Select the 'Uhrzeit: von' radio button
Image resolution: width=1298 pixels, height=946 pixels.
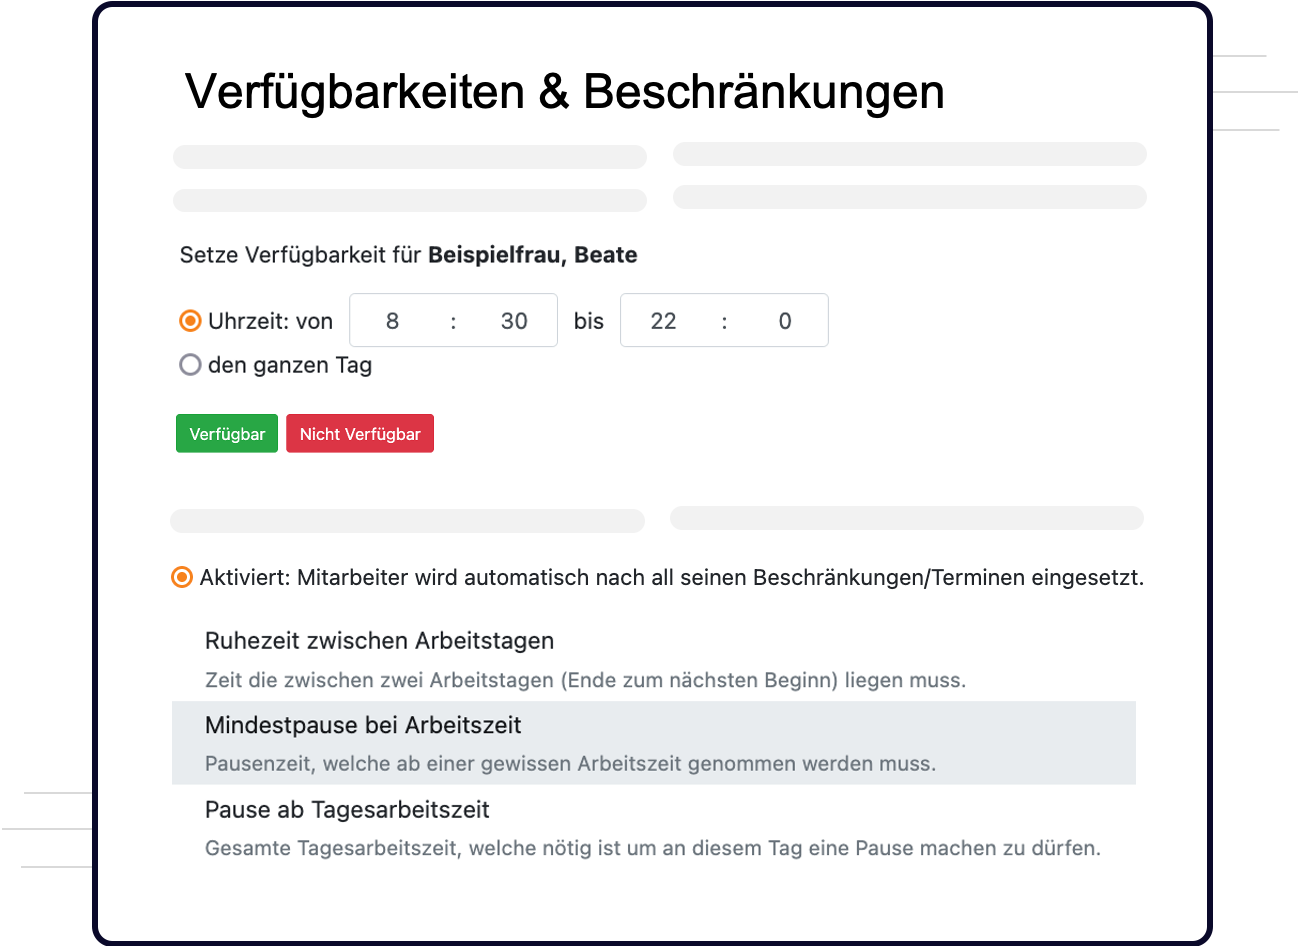pos(190,321)
